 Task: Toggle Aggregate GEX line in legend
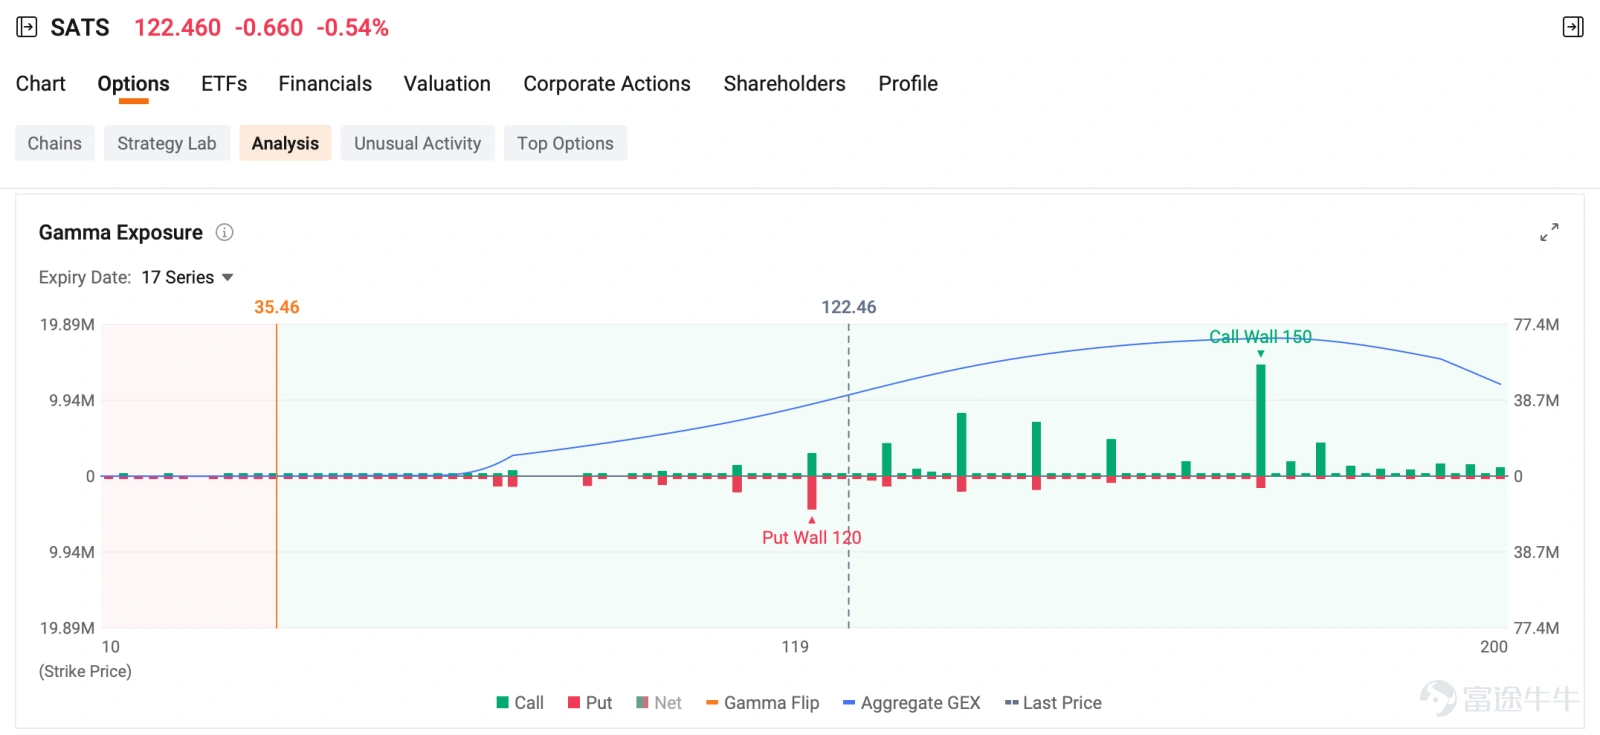911,703
